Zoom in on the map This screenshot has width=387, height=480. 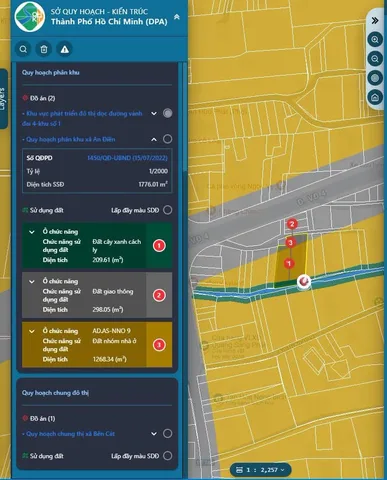coord(375,40)
